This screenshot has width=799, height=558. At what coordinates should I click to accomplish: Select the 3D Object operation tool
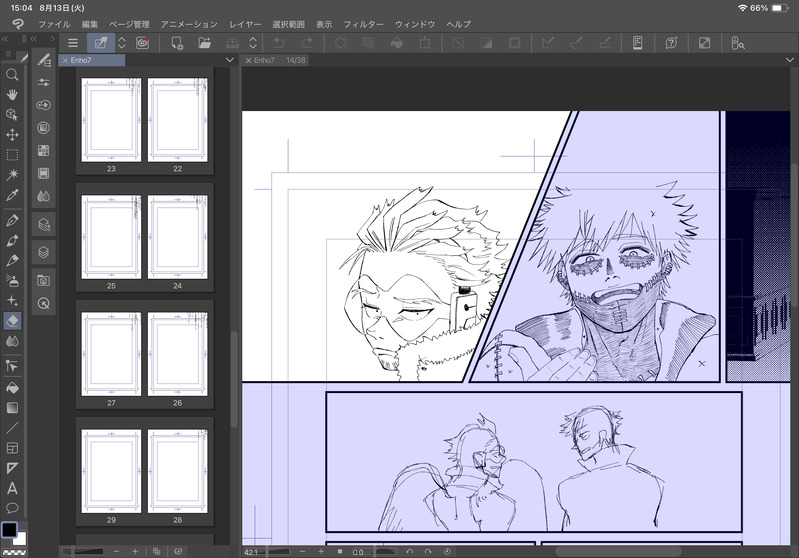(x=12, y=115)
